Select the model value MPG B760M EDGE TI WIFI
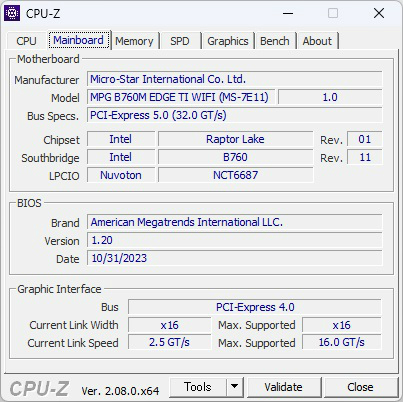 point(181,97)
